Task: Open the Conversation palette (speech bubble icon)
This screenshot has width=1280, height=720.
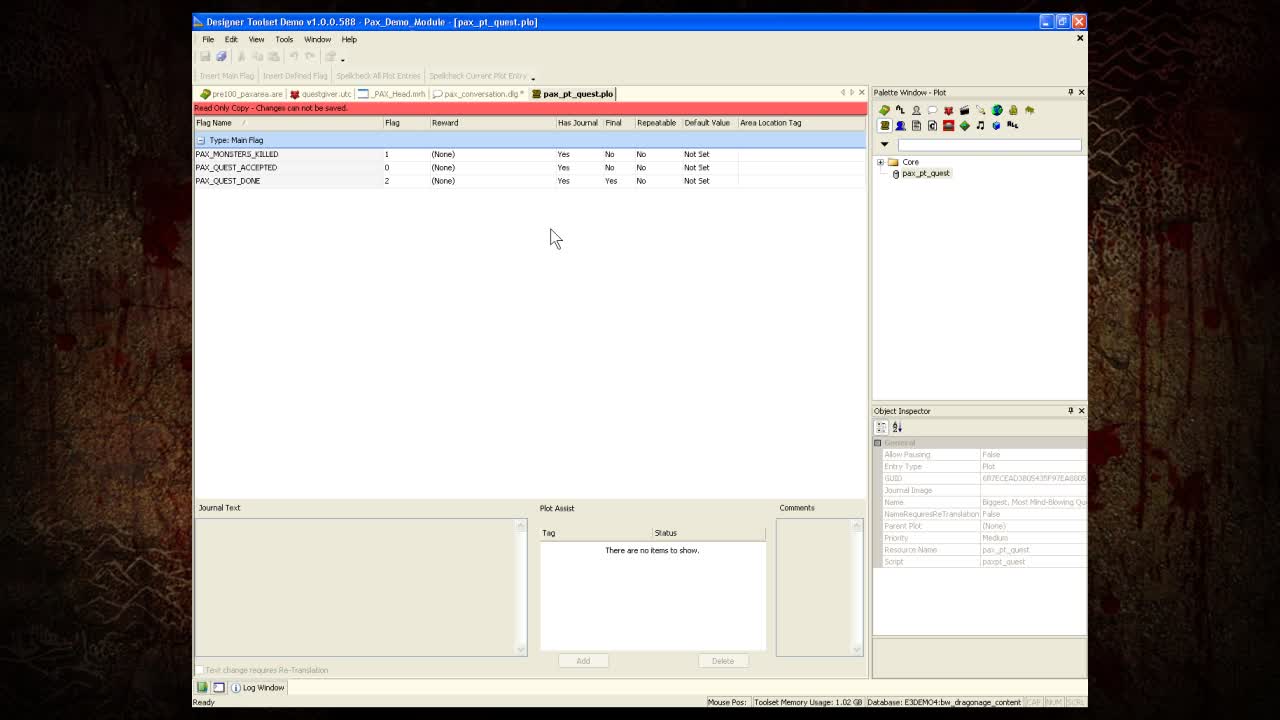Action: pyautogui.click(x=932, y=110)
